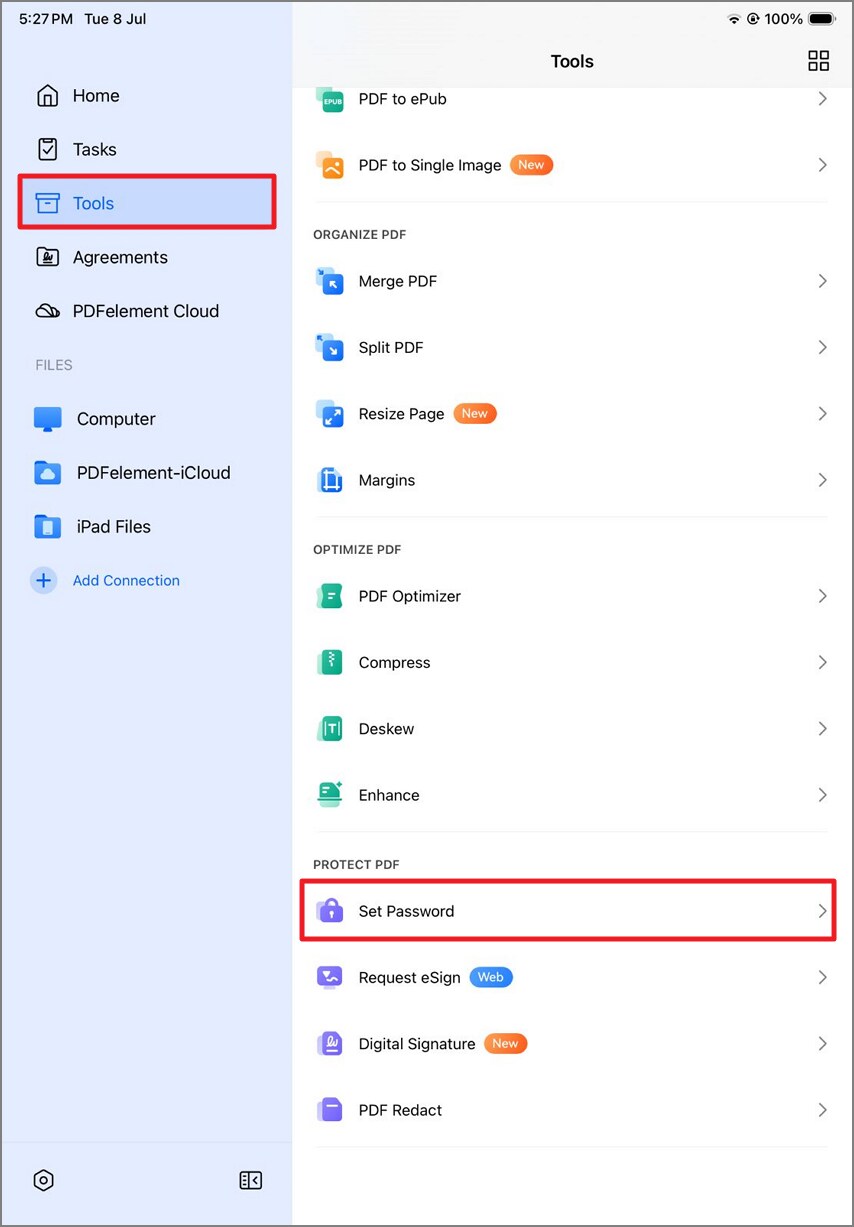Go to Home in the sidebar
The height and width of the screenshot is (1227, 854).
(x=96, y=96)
